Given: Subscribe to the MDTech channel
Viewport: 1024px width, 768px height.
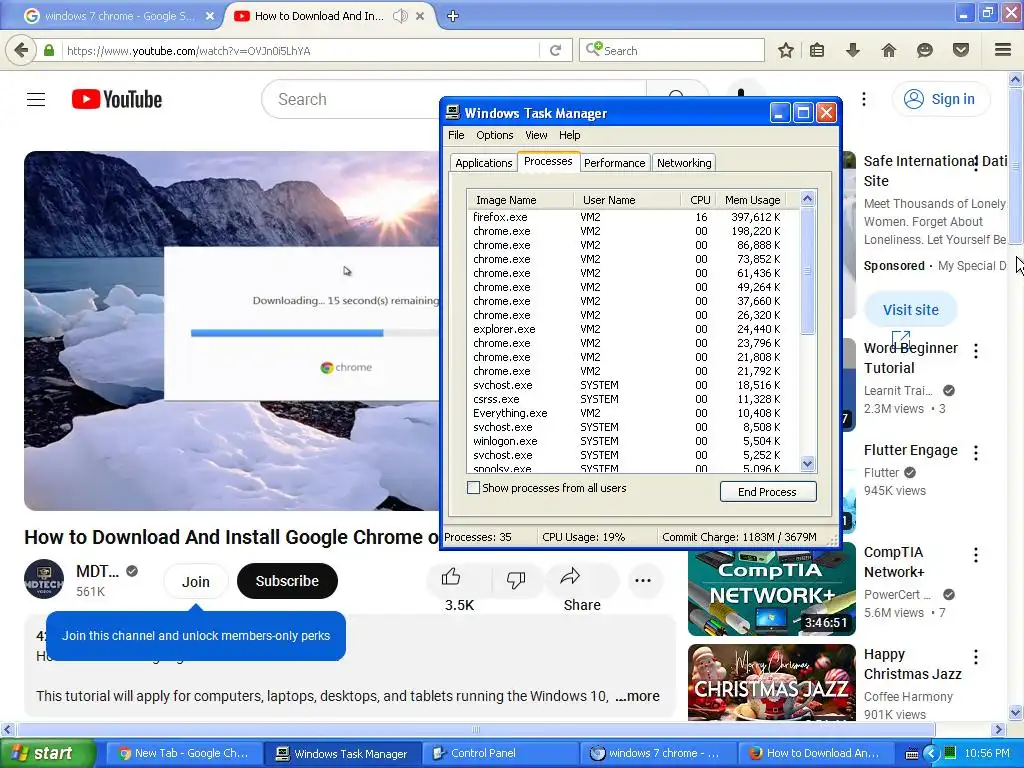Looking at the screenshot, I should [287, 581].
